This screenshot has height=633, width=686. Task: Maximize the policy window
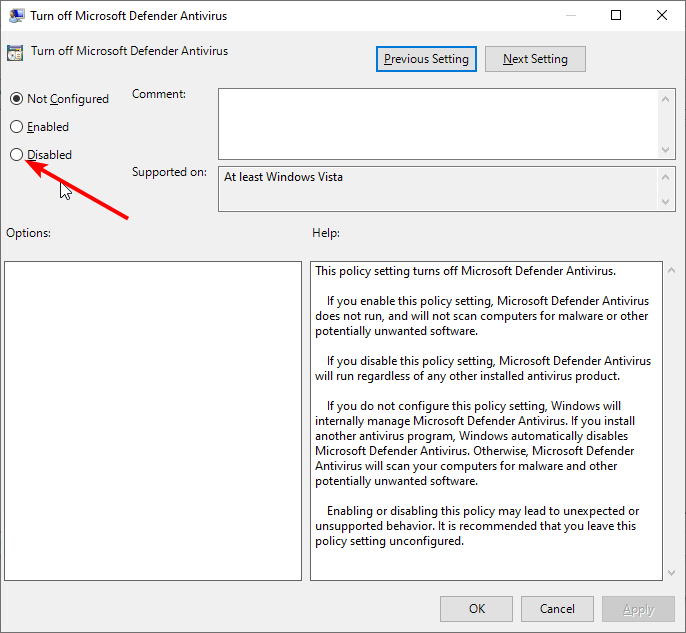[x=616, y=15]
